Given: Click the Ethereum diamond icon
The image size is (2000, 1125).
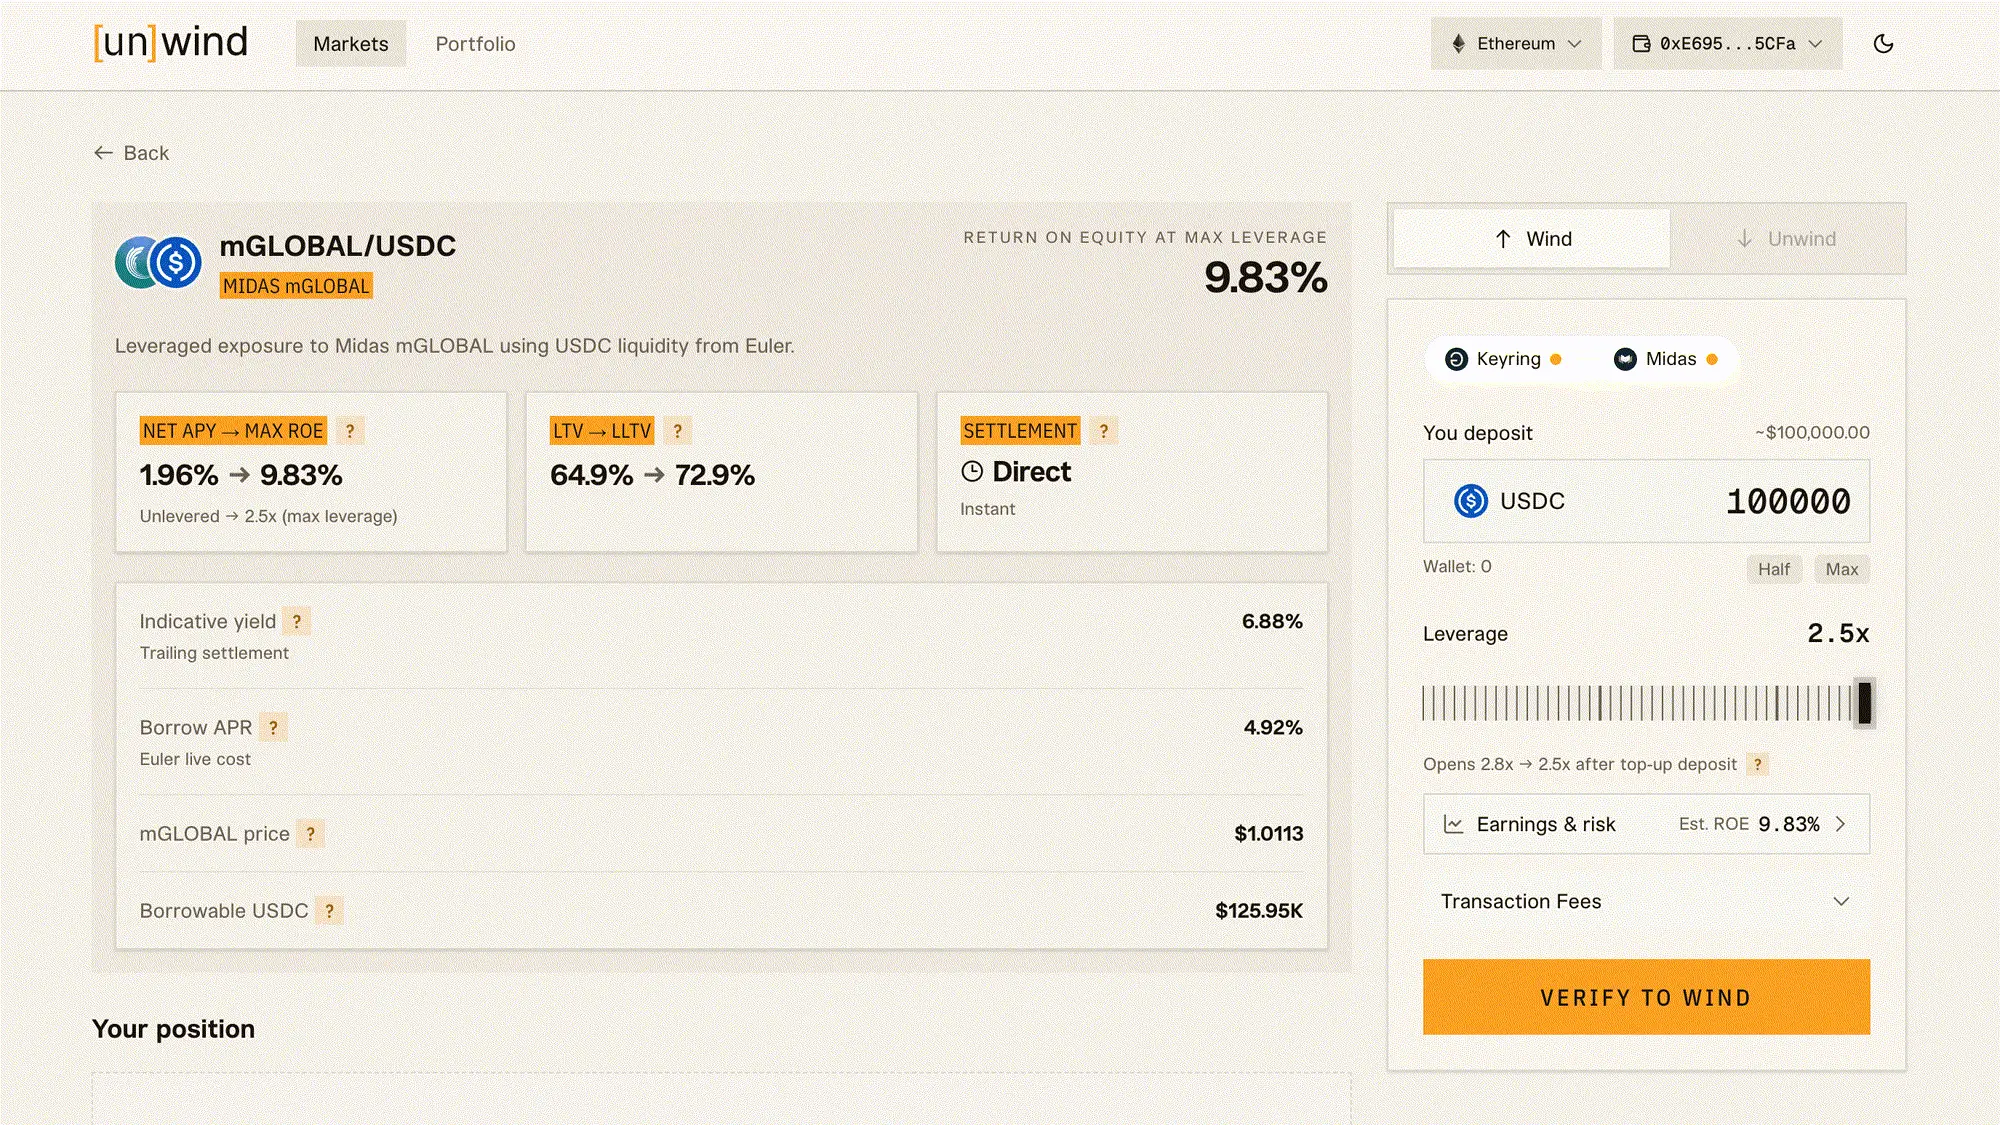Looking at the screenshot, I should coord(1459,43).
